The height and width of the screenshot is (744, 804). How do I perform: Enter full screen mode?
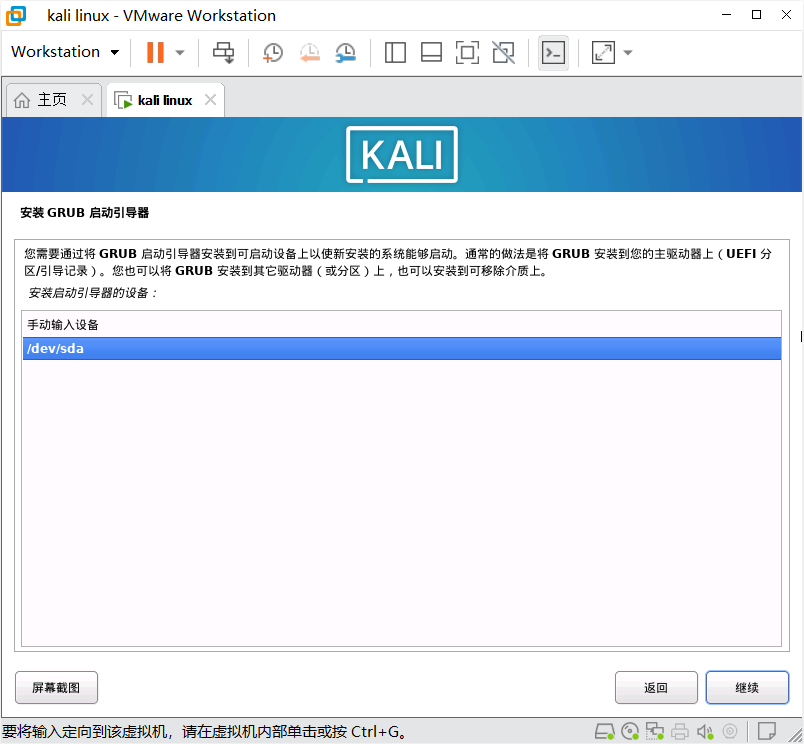point(467,52)
